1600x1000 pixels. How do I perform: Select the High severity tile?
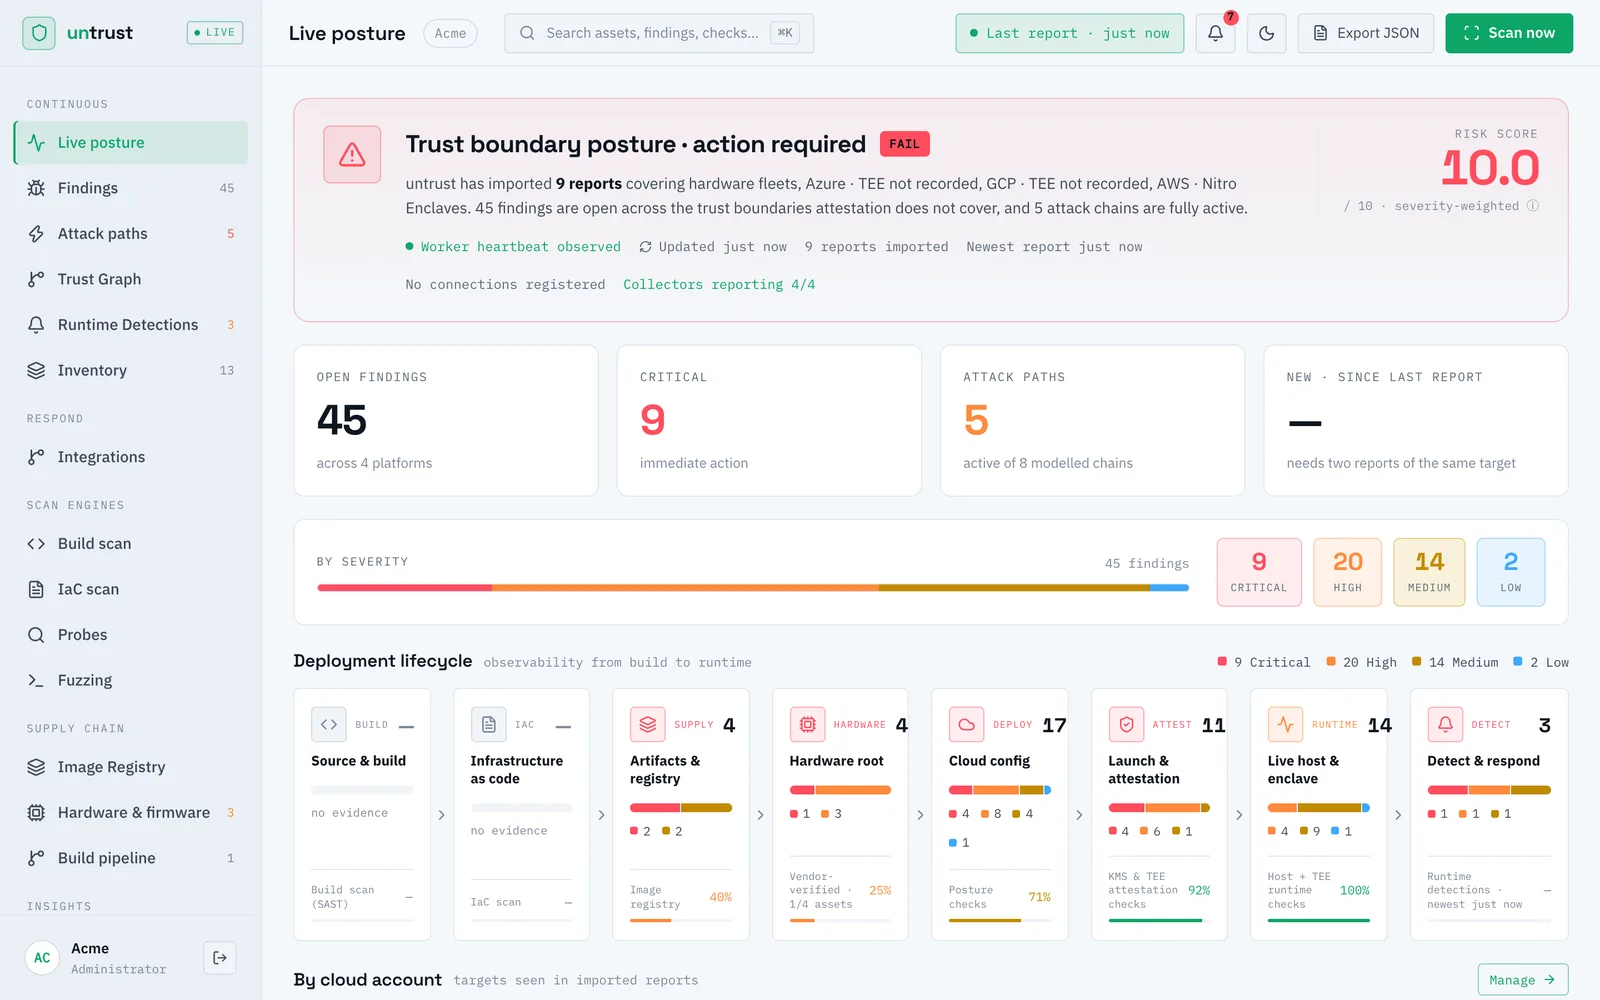point(1348,572)
